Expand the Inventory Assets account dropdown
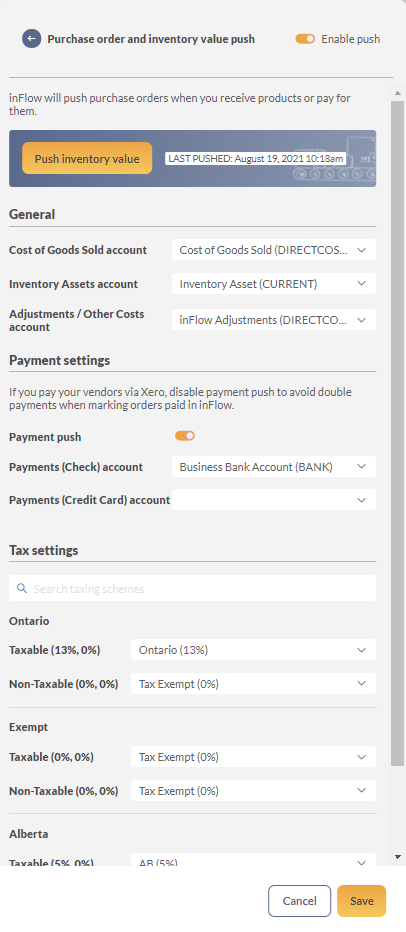This screenshot has width=406, height=932. 274,284
